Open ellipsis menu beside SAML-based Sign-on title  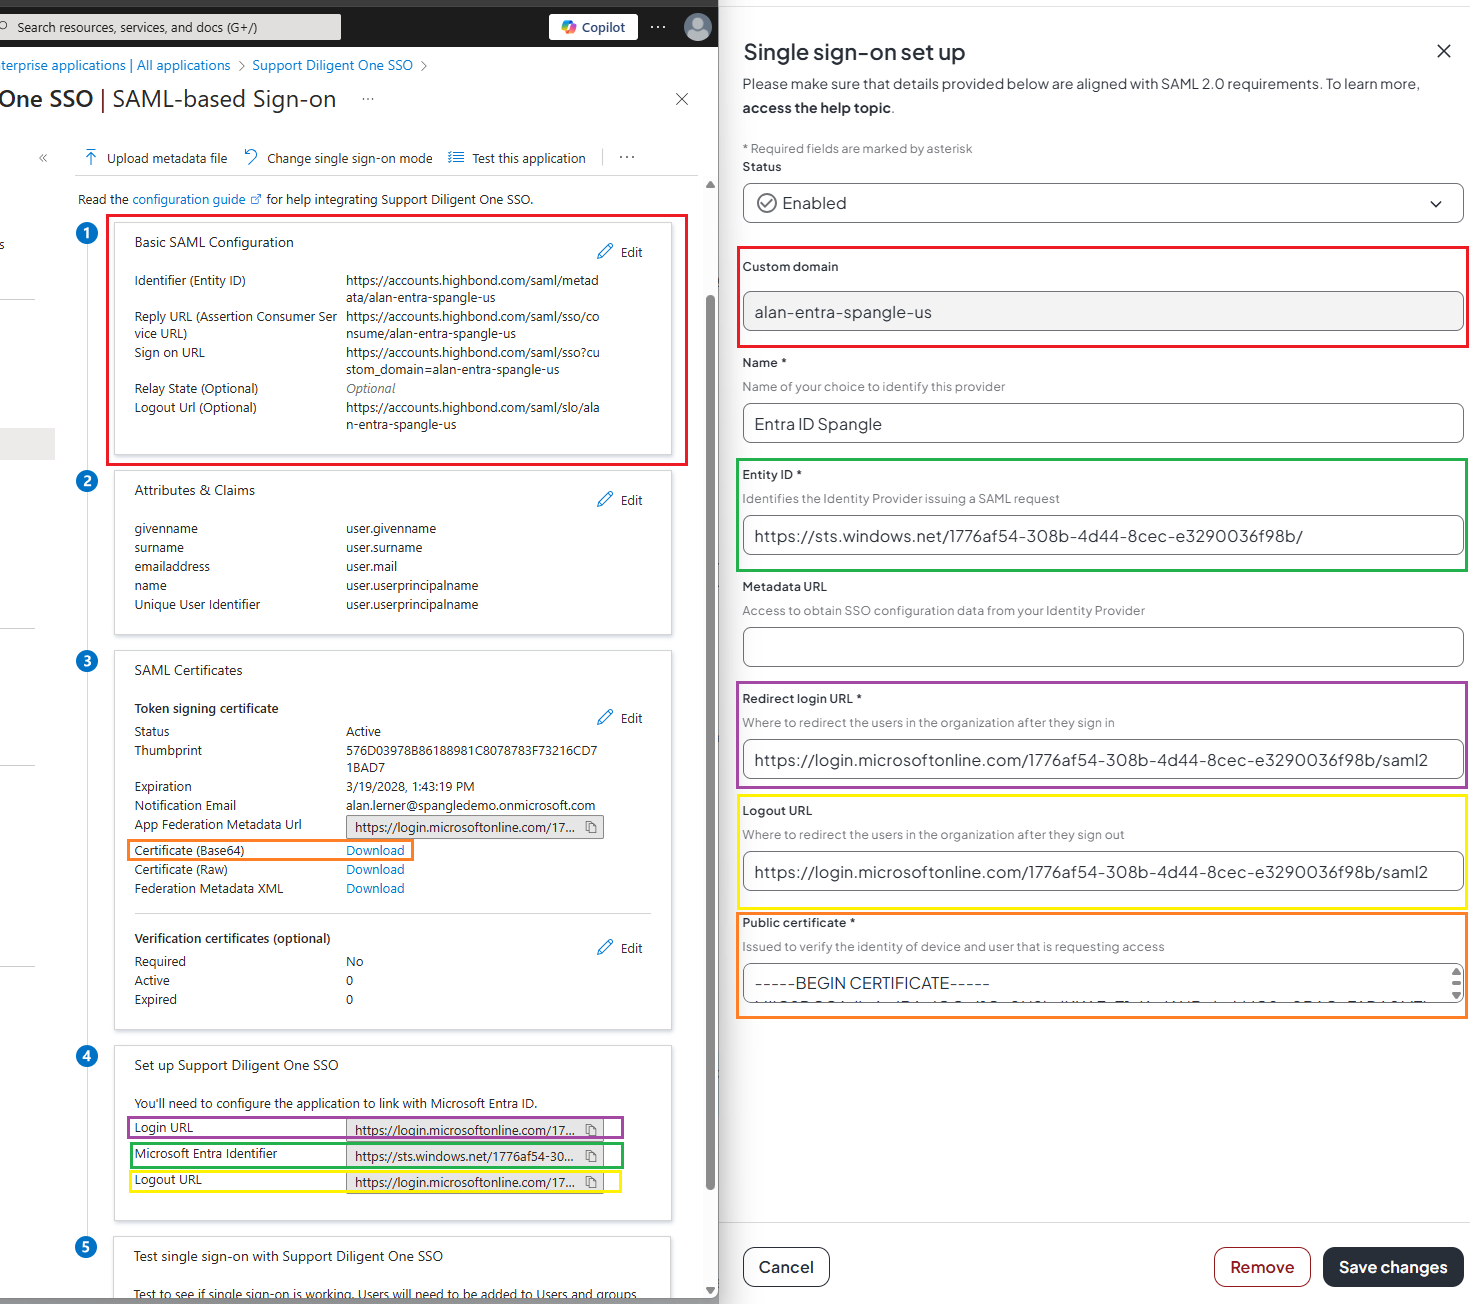point(368,99)
